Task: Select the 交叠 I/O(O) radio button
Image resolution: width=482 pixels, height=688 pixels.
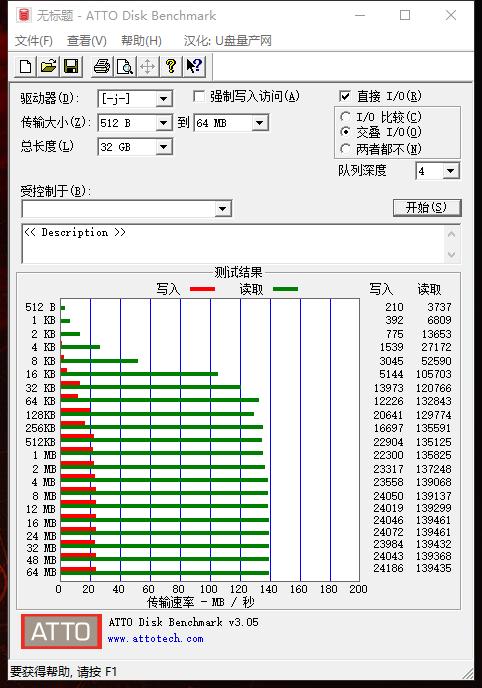Action: (345, 132)
